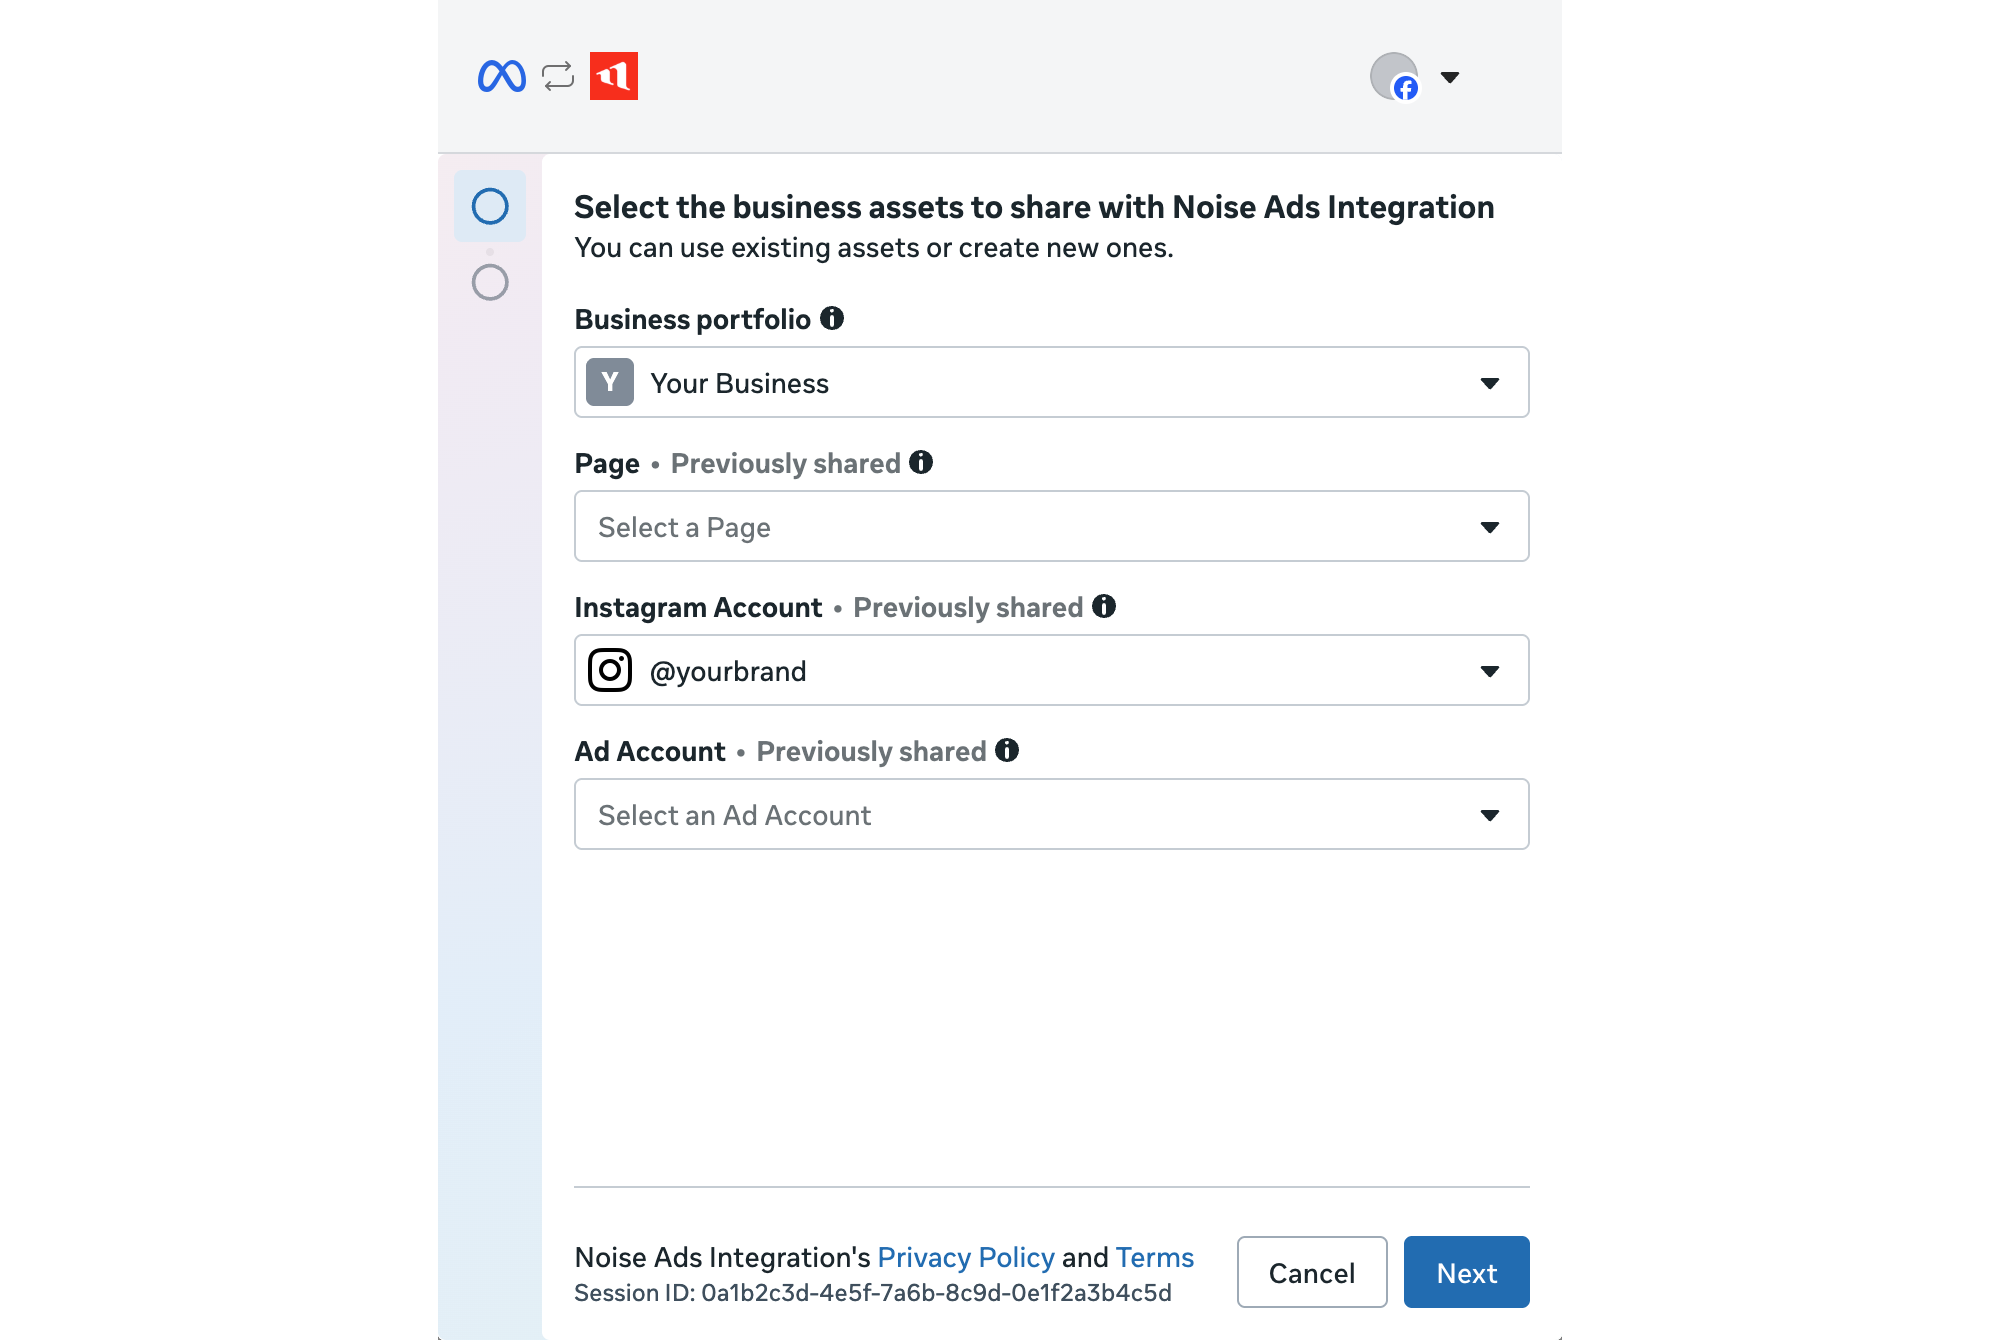Expand the @yourbrand Instagram dropdown arrow
The height and width of the screenshot is (1340, 2000).
1490,671
